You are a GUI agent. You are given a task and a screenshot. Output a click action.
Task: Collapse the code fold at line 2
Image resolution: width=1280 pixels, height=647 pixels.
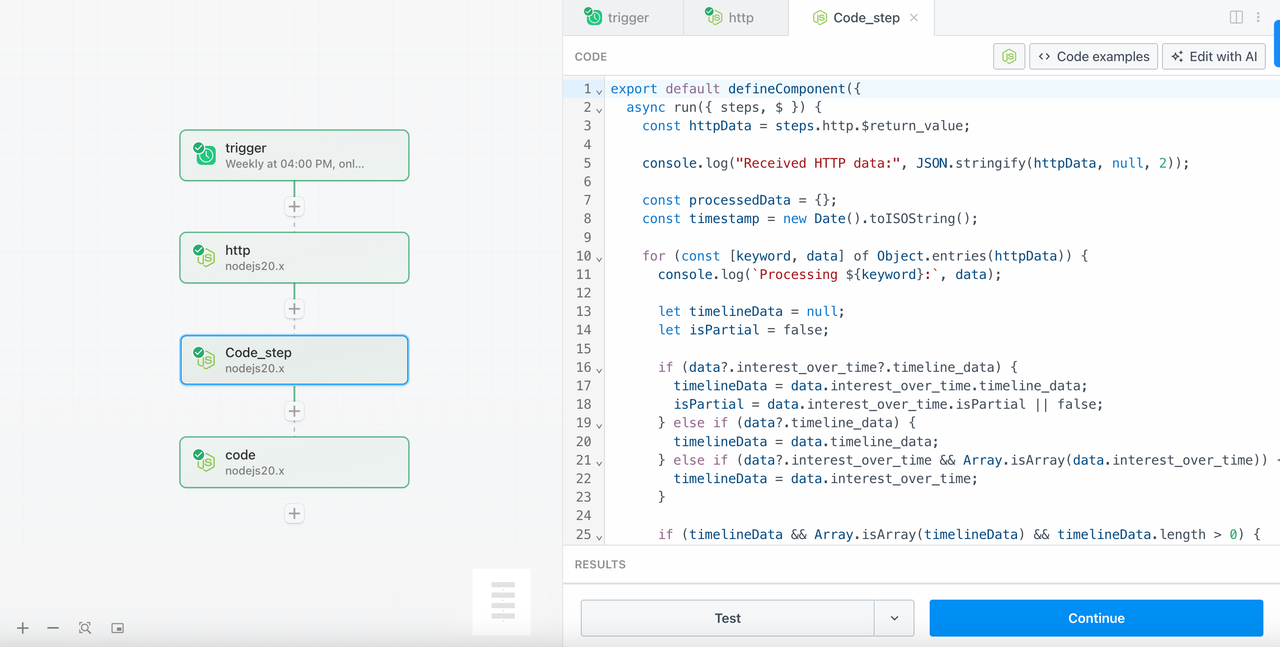[x=599, y=108]
